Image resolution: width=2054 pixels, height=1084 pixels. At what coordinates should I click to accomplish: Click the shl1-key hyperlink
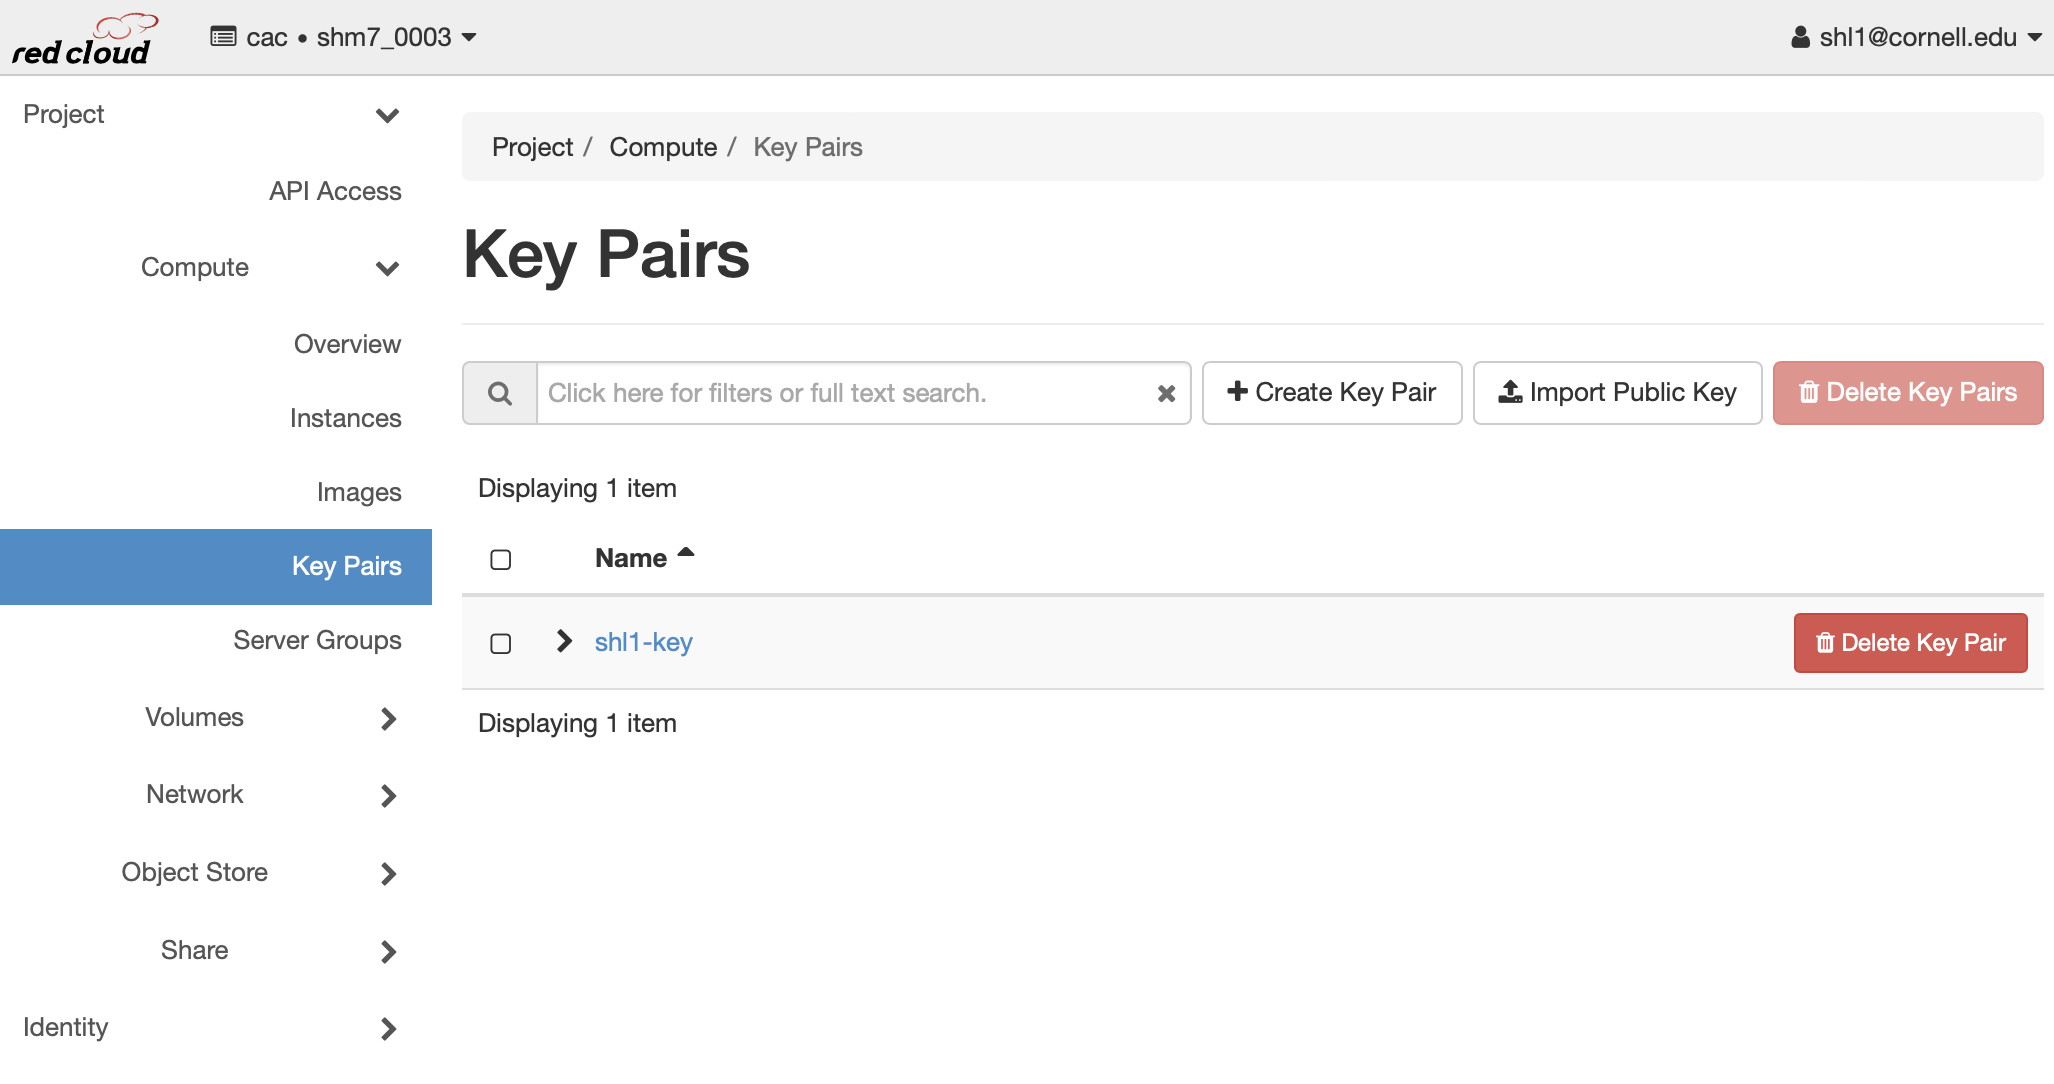(x=645, y=641)
